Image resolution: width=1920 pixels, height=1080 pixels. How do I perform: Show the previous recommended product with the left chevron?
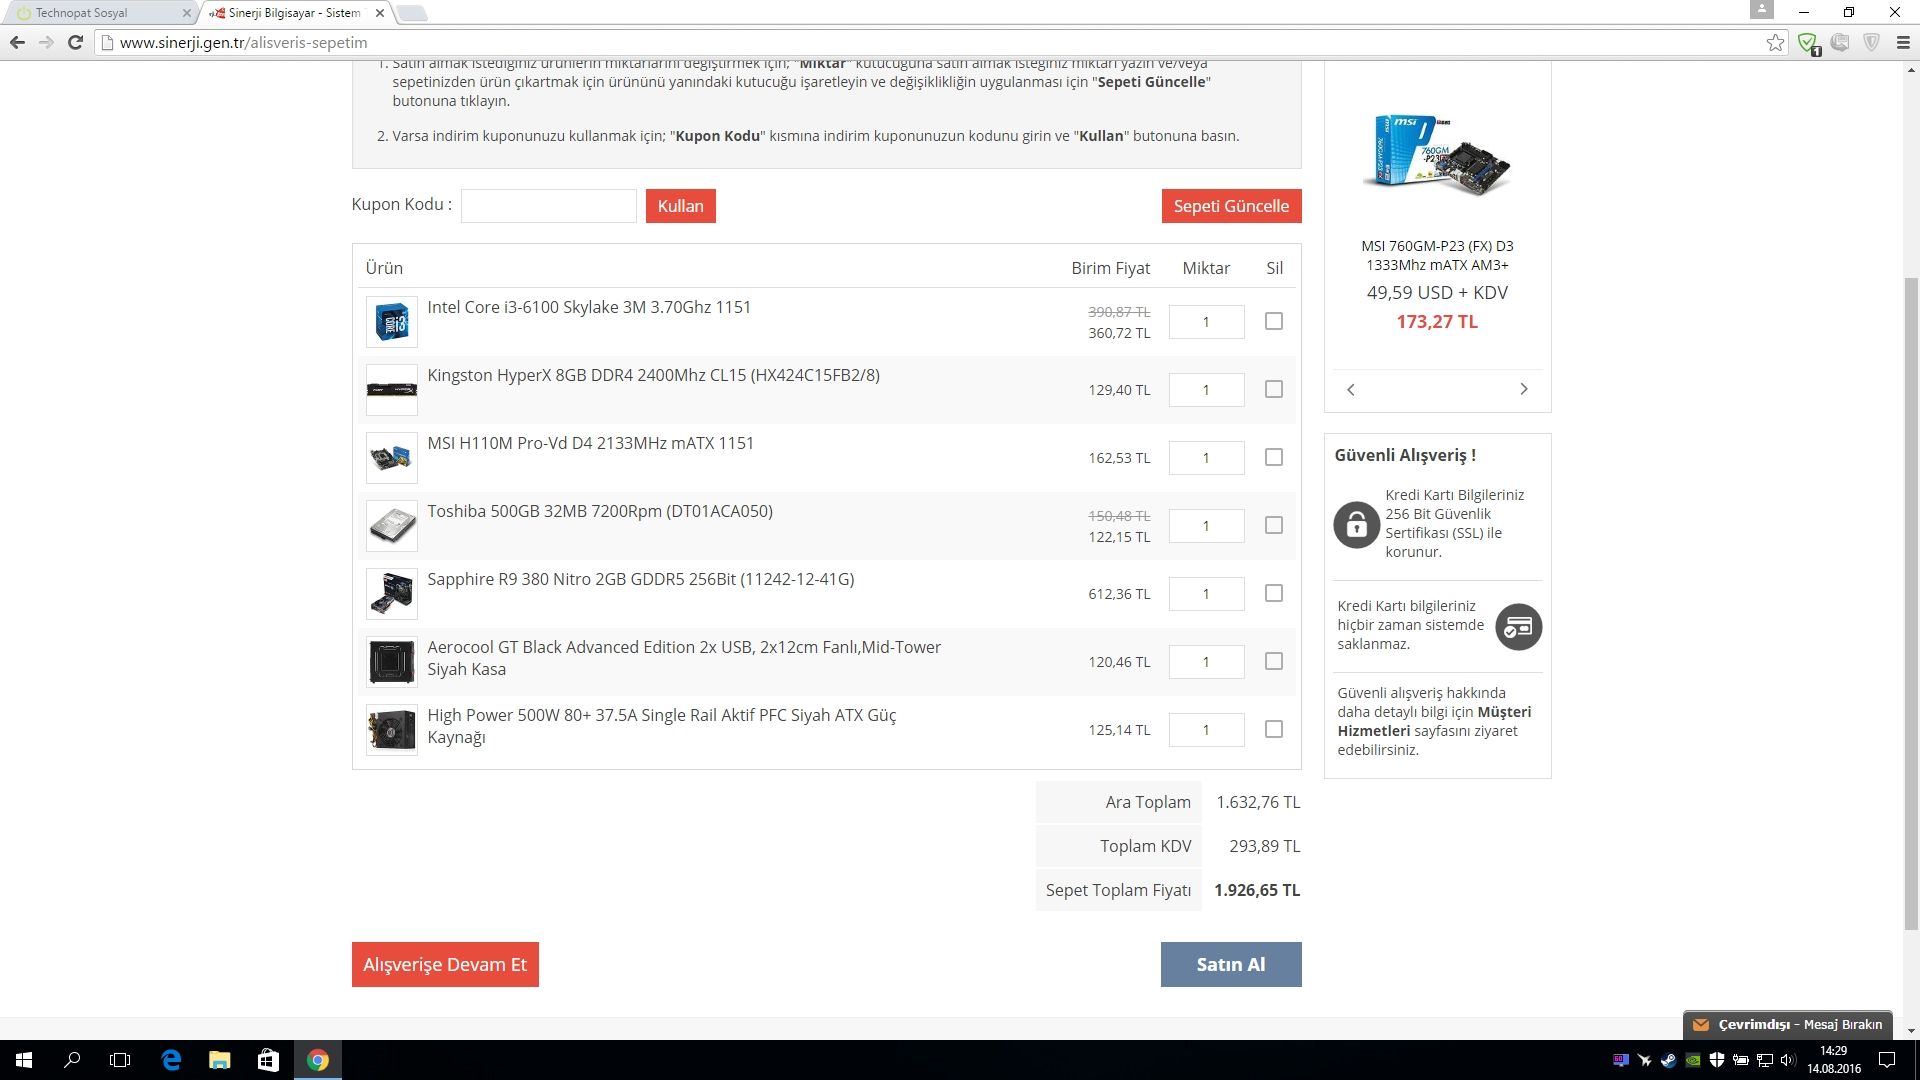1351,389
